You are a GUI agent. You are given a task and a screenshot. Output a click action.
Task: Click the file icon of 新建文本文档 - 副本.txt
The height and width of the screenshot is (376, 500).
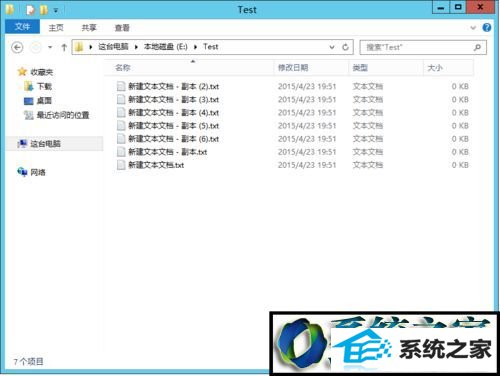coord(121,152)
